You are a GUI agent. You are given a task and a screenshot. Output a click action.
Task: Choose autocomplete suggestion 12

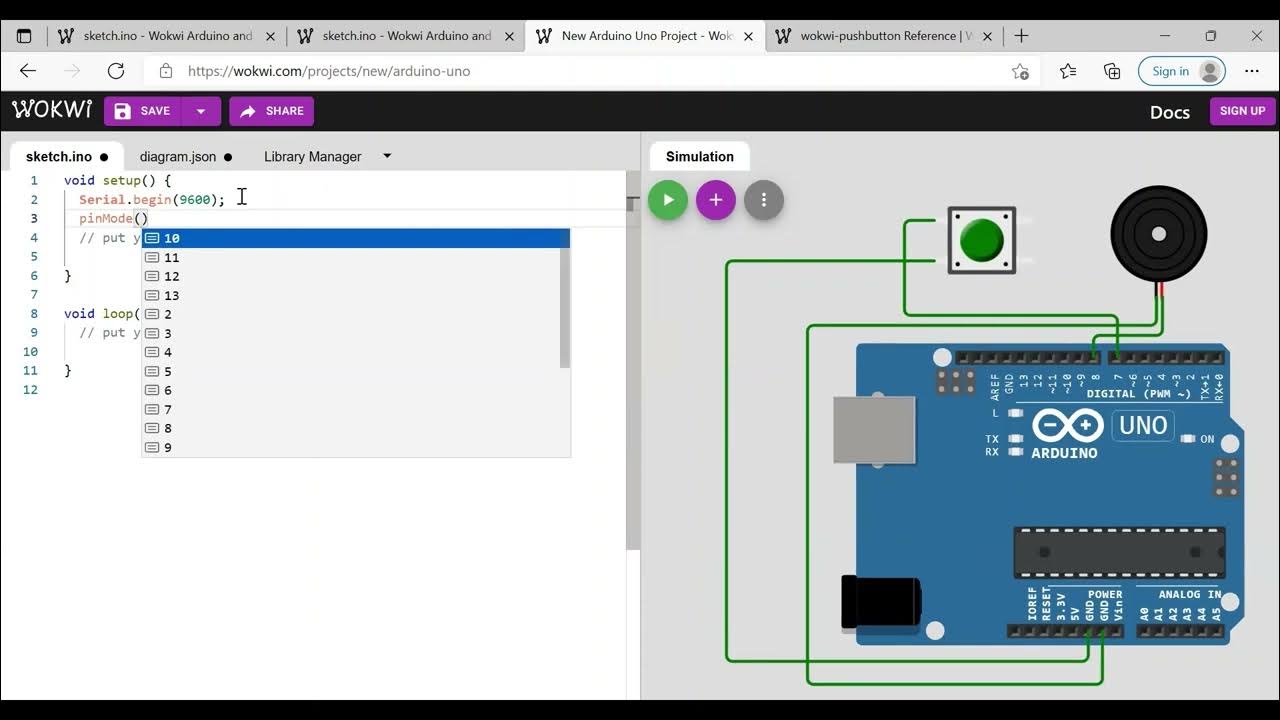[x=356, y=276]
